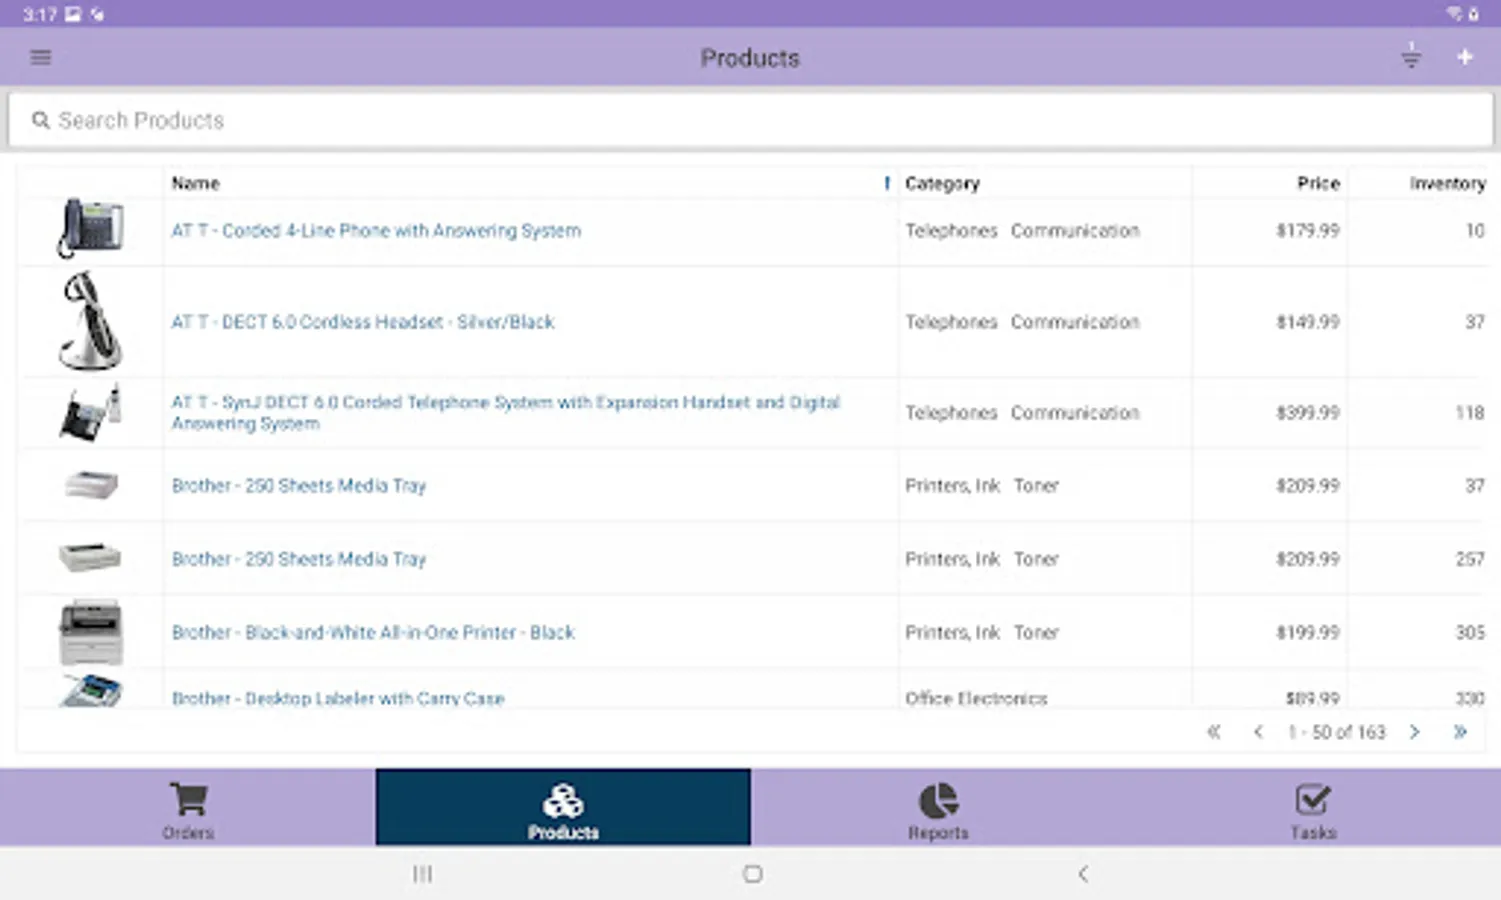This screenshot has height=900, width=1501.
Task: Open Brother Black-and-White All-in-One Printer link
Action: [x=373, y=633]
